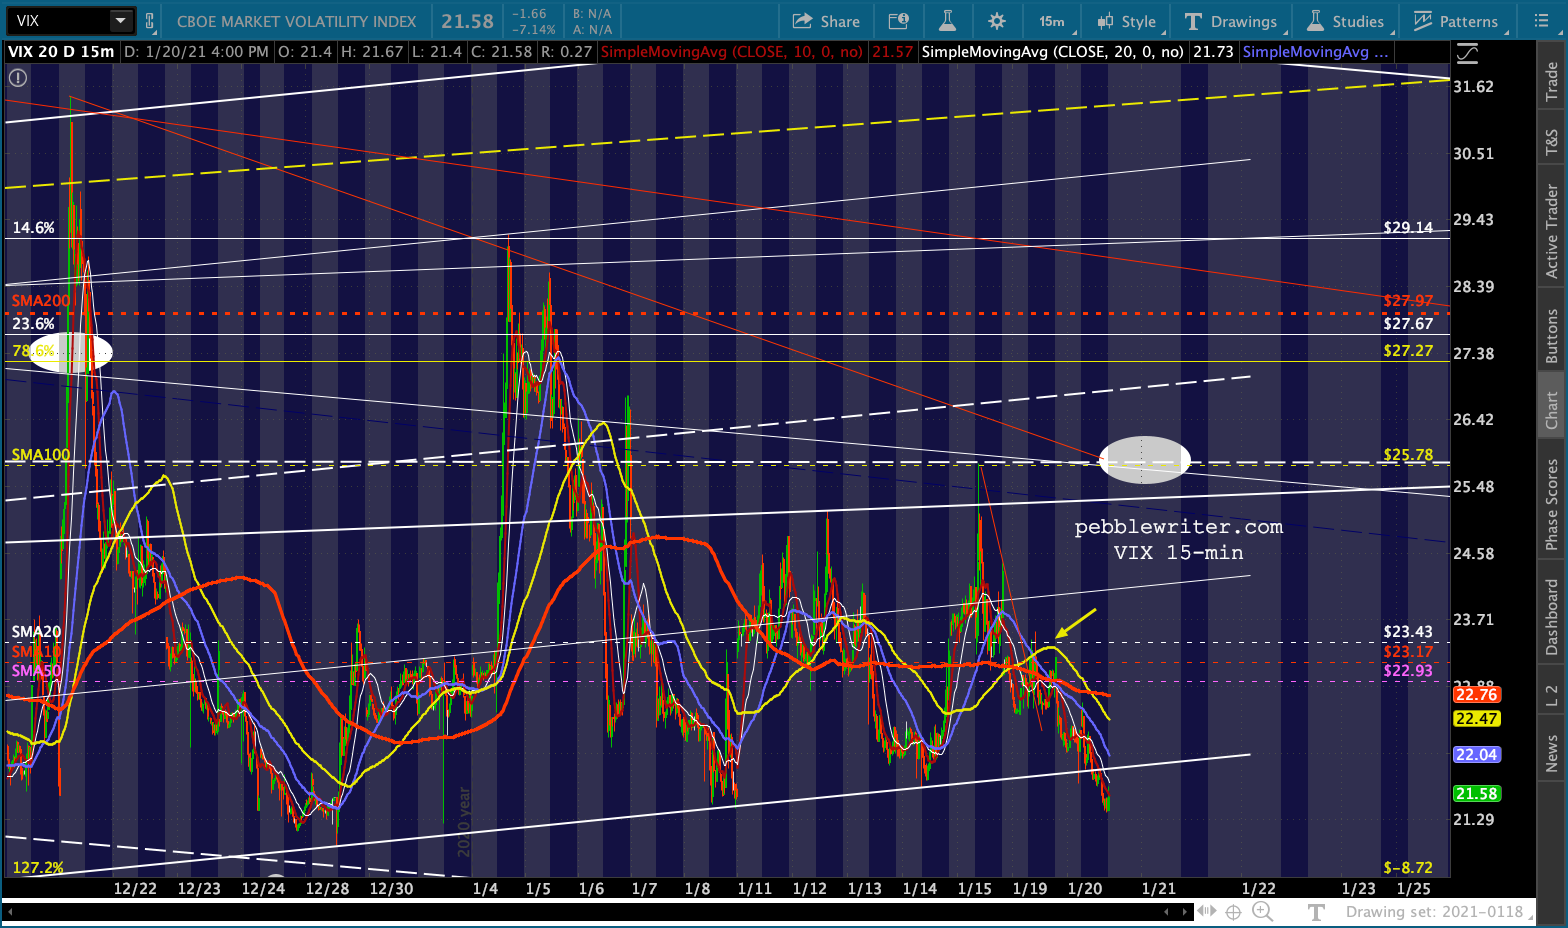Click the flask icon beside the gear
1568x928 pixels.
[x=948, y=21]
